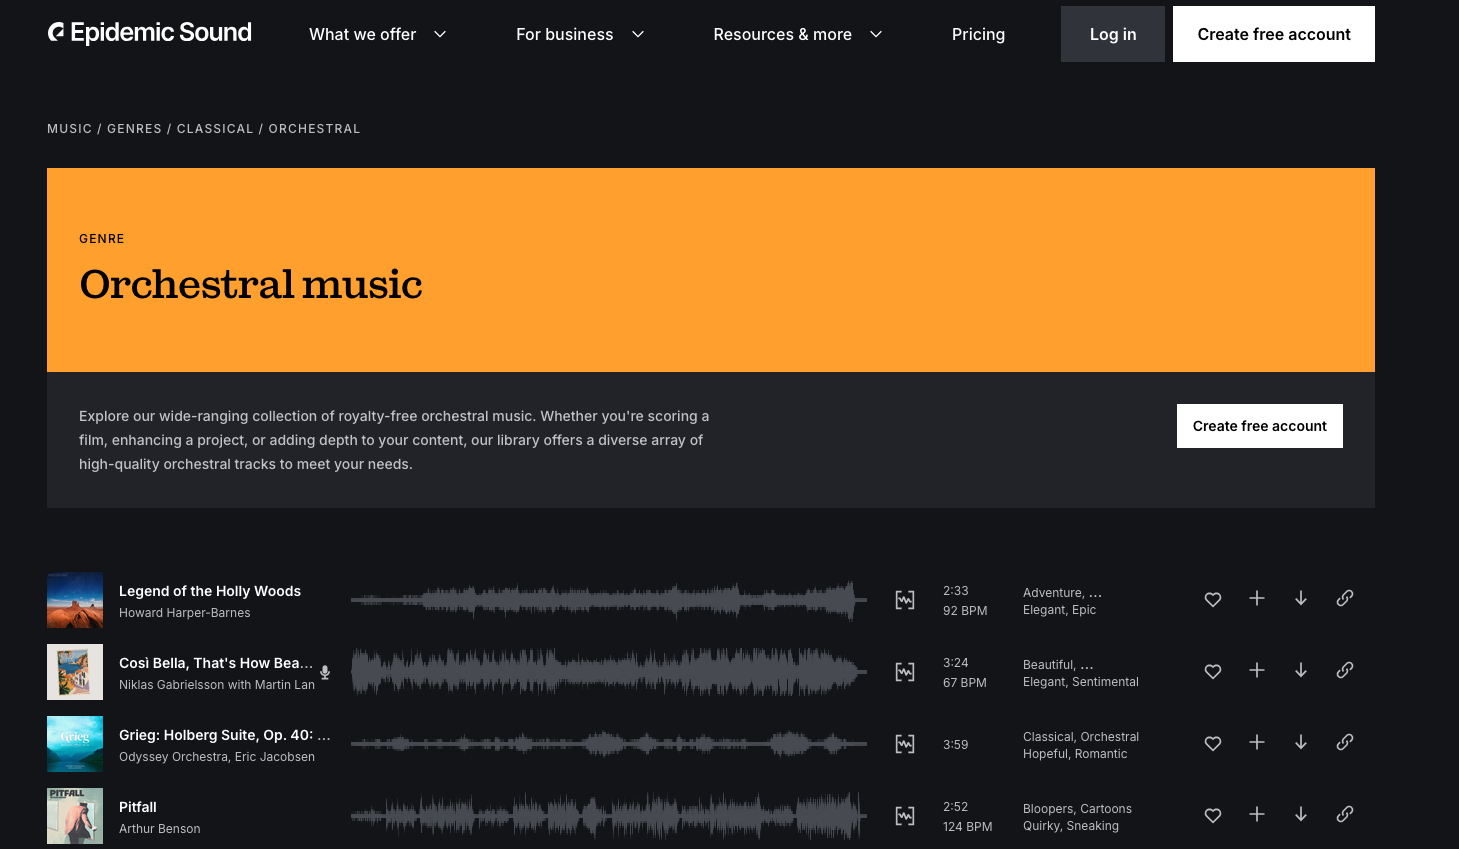Add Grieg: Holberg Suite to playlist
The width and height of the screenshot is (1459, 849).
pos(1257,742)
